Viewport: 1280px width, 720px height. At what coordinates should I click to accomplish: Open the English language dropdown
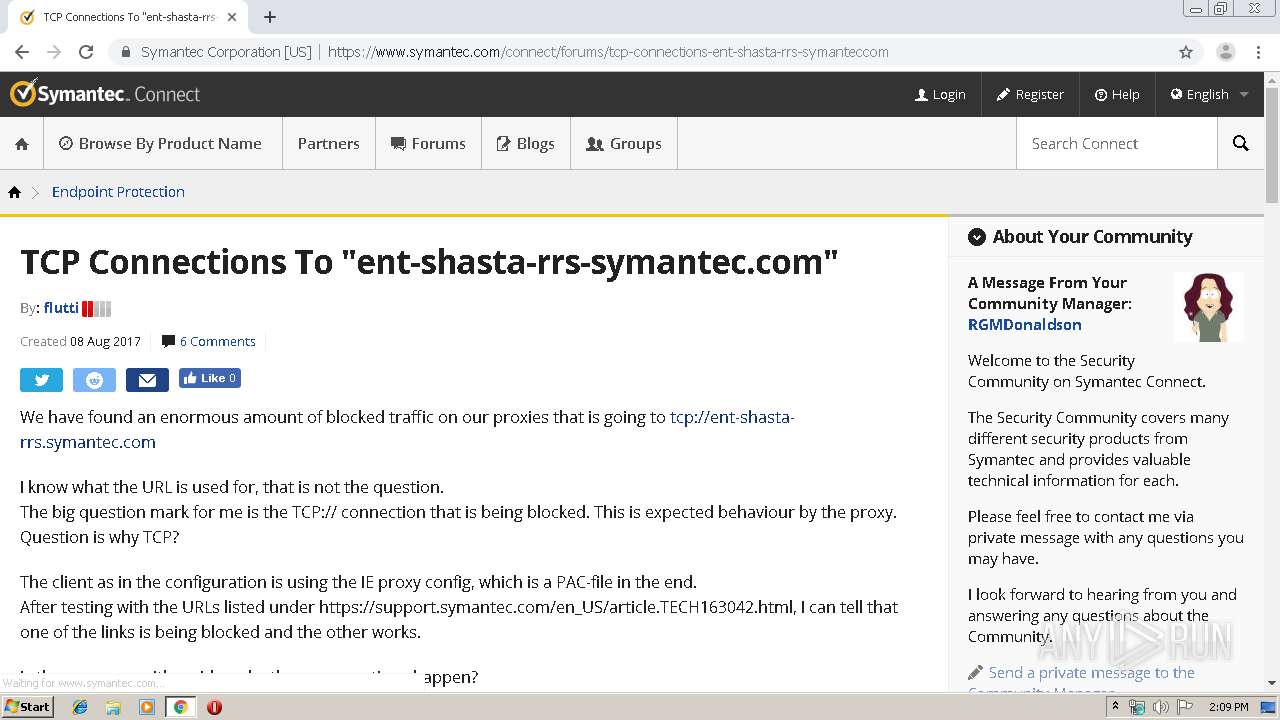click(1209, 94)
